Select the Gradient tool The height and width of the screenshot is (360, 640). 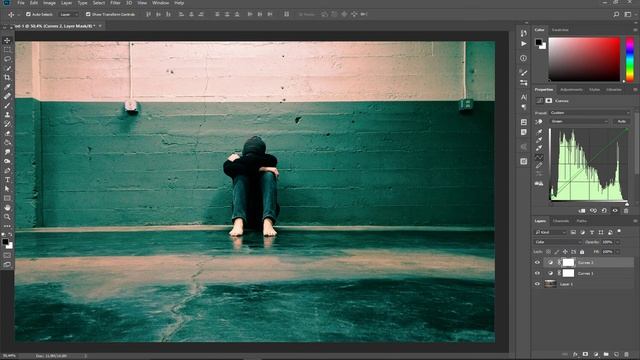(7, 142)
